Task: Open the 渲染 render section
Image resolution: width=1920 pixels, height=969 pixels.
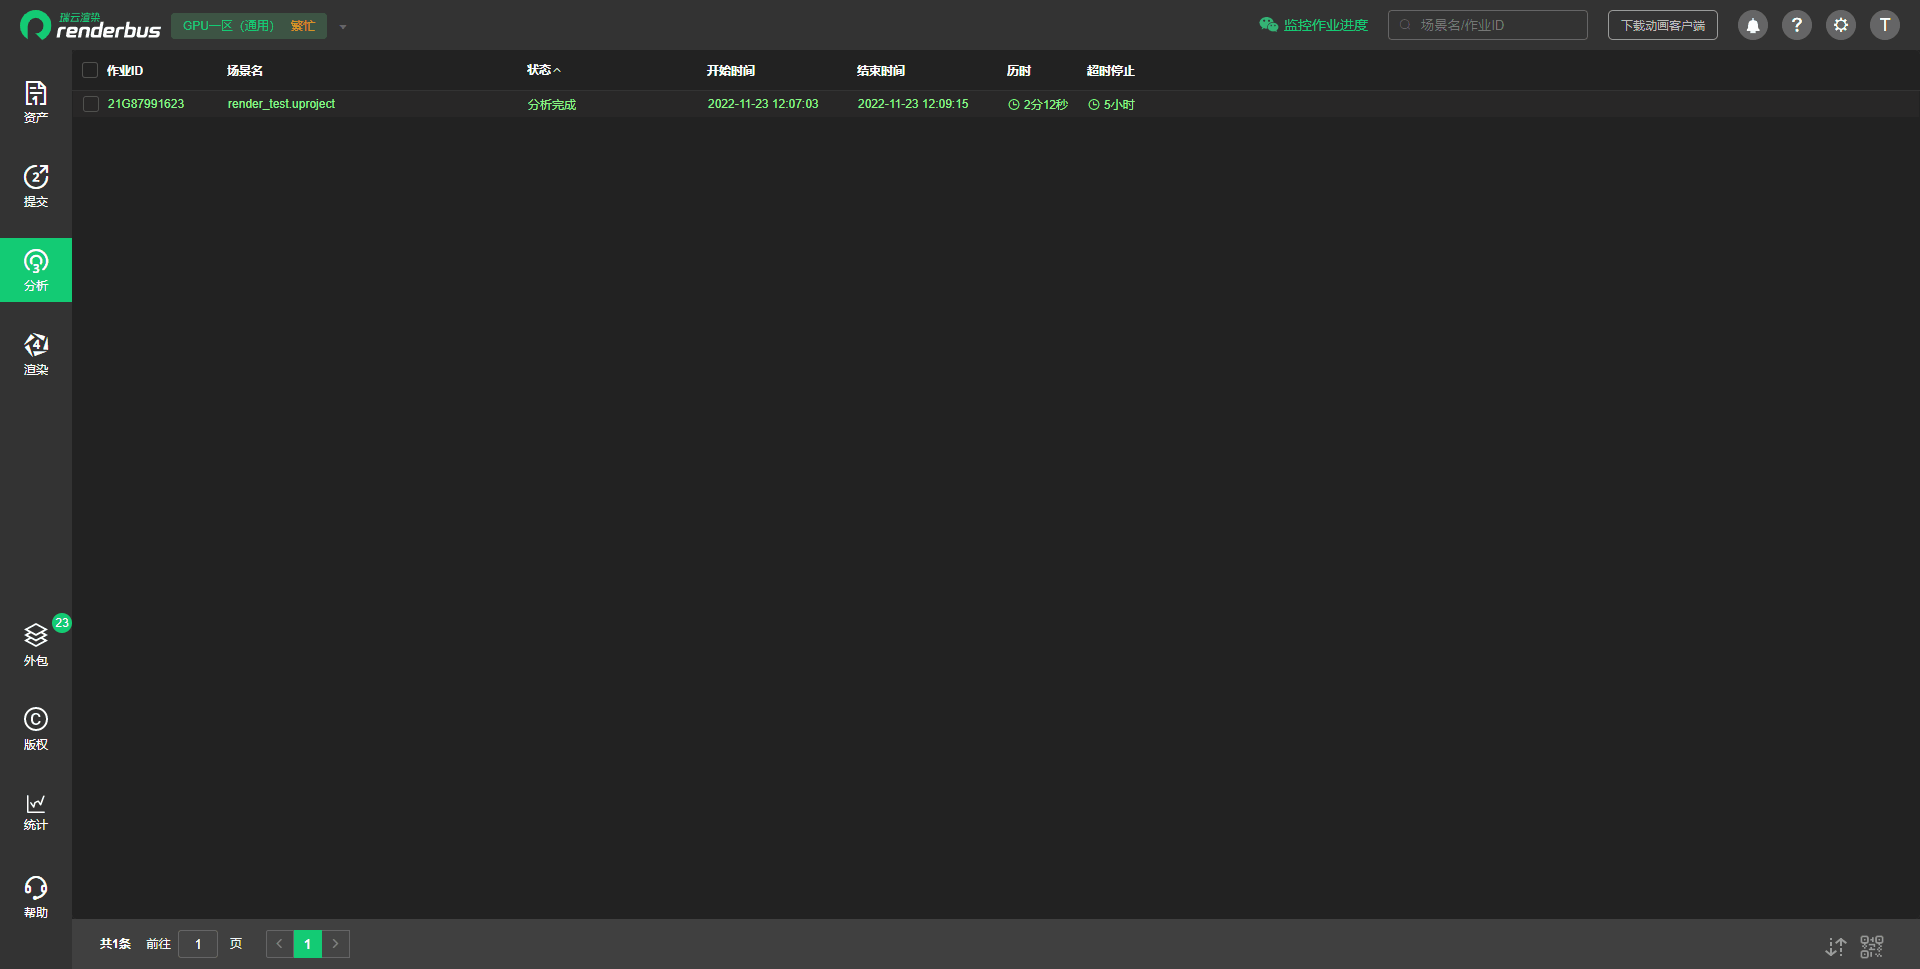Action: click(36, 354)
